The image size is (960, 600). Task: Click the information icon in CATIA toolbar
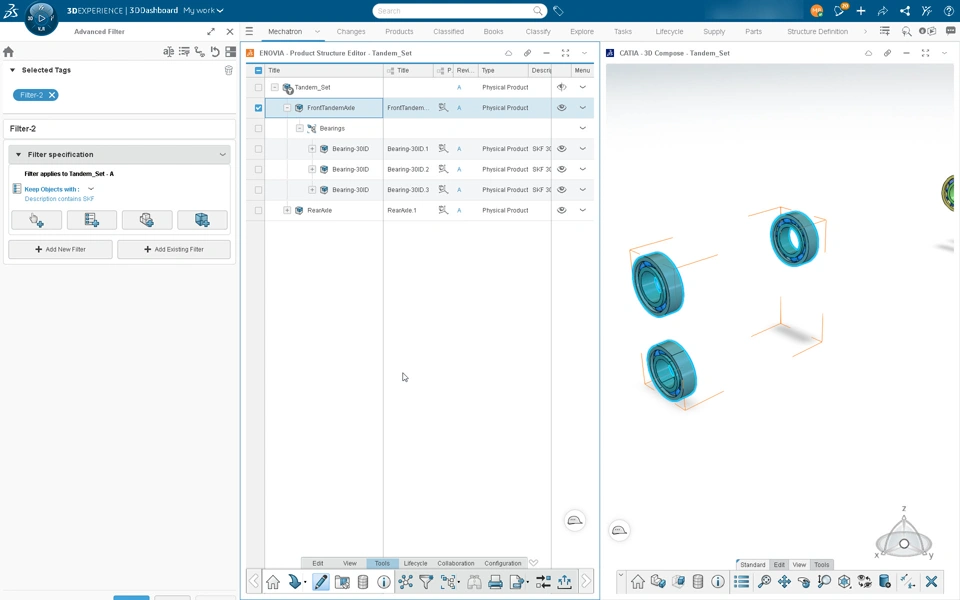click(x=718, y=582)
